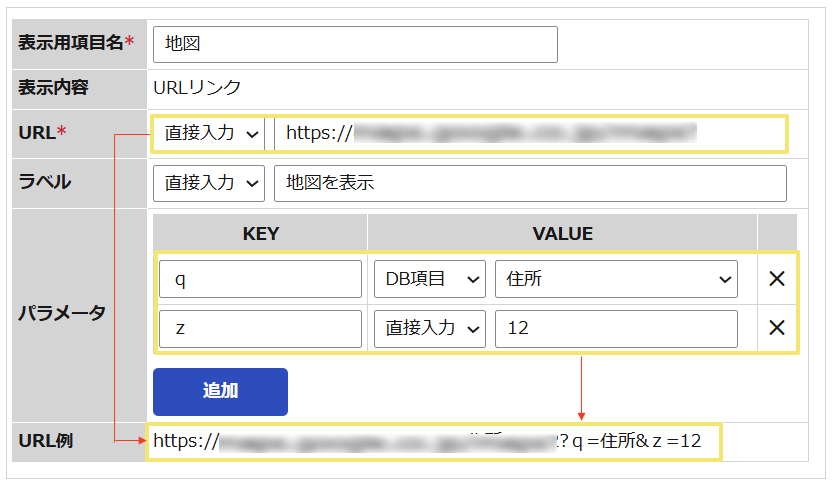Image resolution: width=835 pixels, height=487 pixels.
Task: Open DB項目 value type dropdown
Action: (430, 279)
